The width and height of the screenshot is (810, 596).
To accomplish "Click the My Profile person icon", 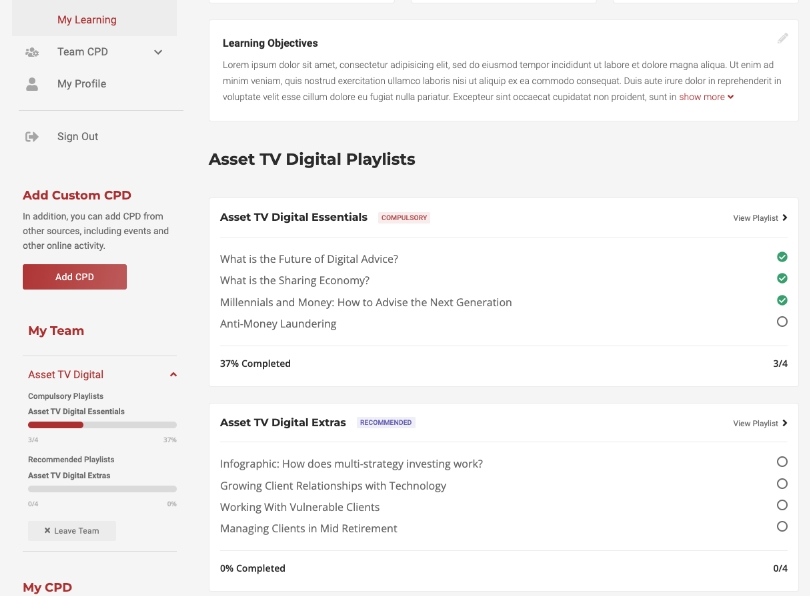I will coord(32,84).
